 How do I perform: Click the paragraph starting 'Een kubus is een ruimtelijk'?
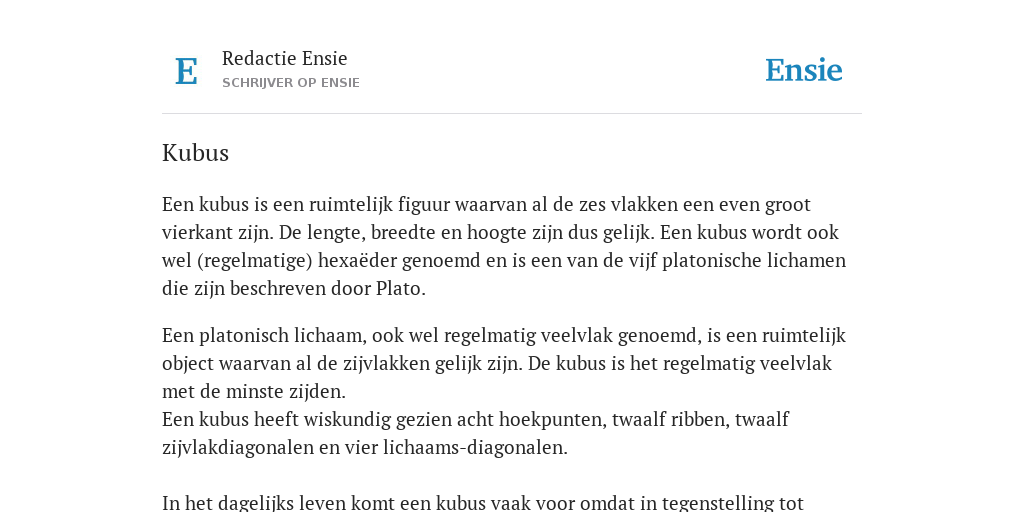click(504, 246)
